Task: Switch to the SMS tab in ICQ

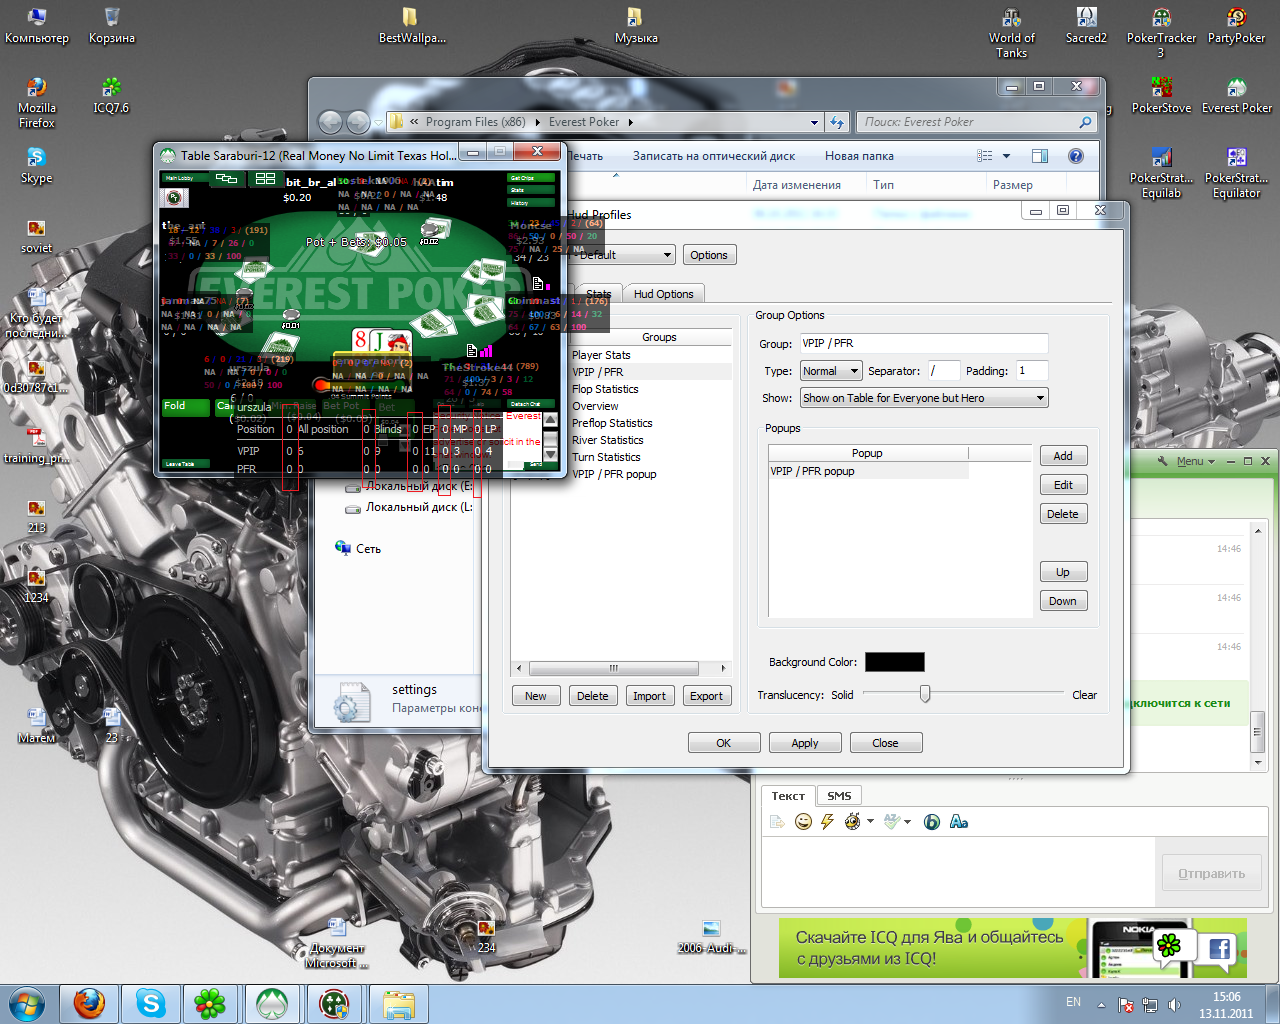Action: pyautogui.click(x=839, y=796)
